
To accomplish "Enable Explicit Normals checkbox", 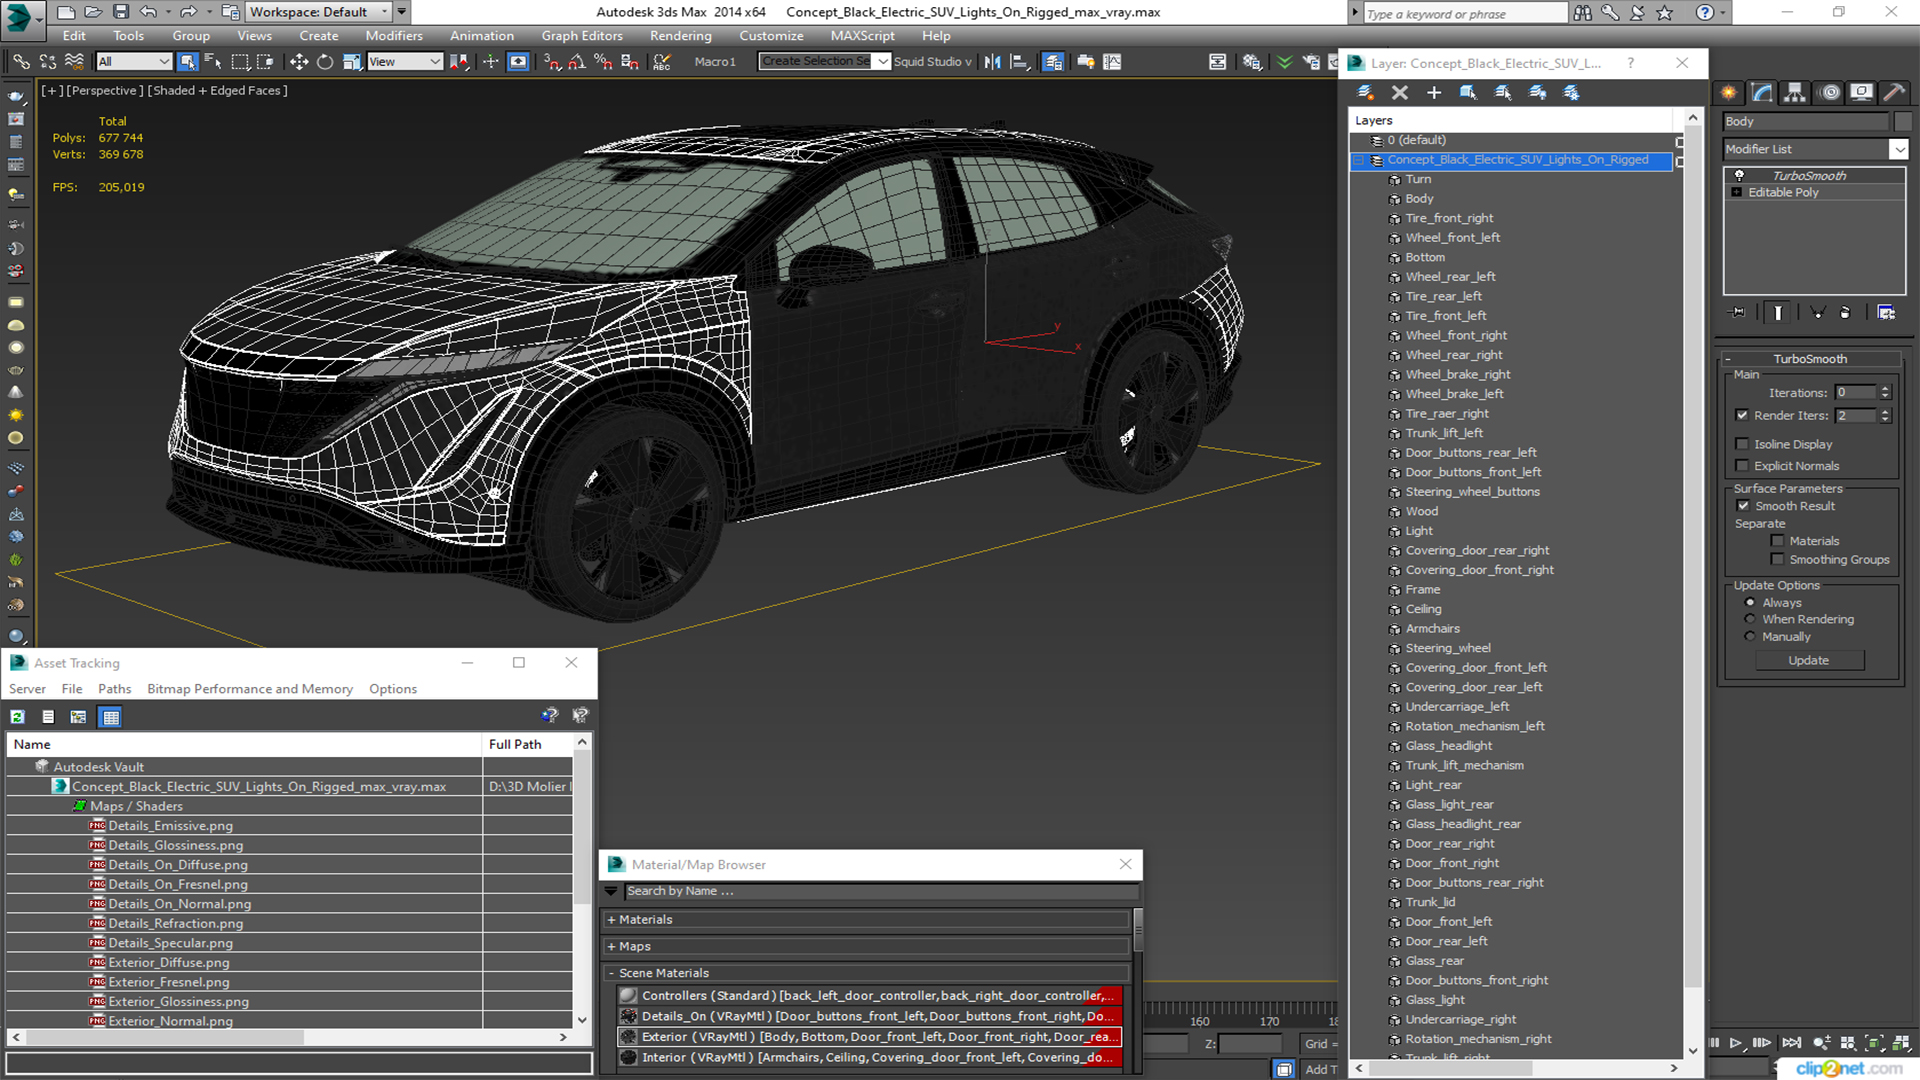I will (1742, 466).
